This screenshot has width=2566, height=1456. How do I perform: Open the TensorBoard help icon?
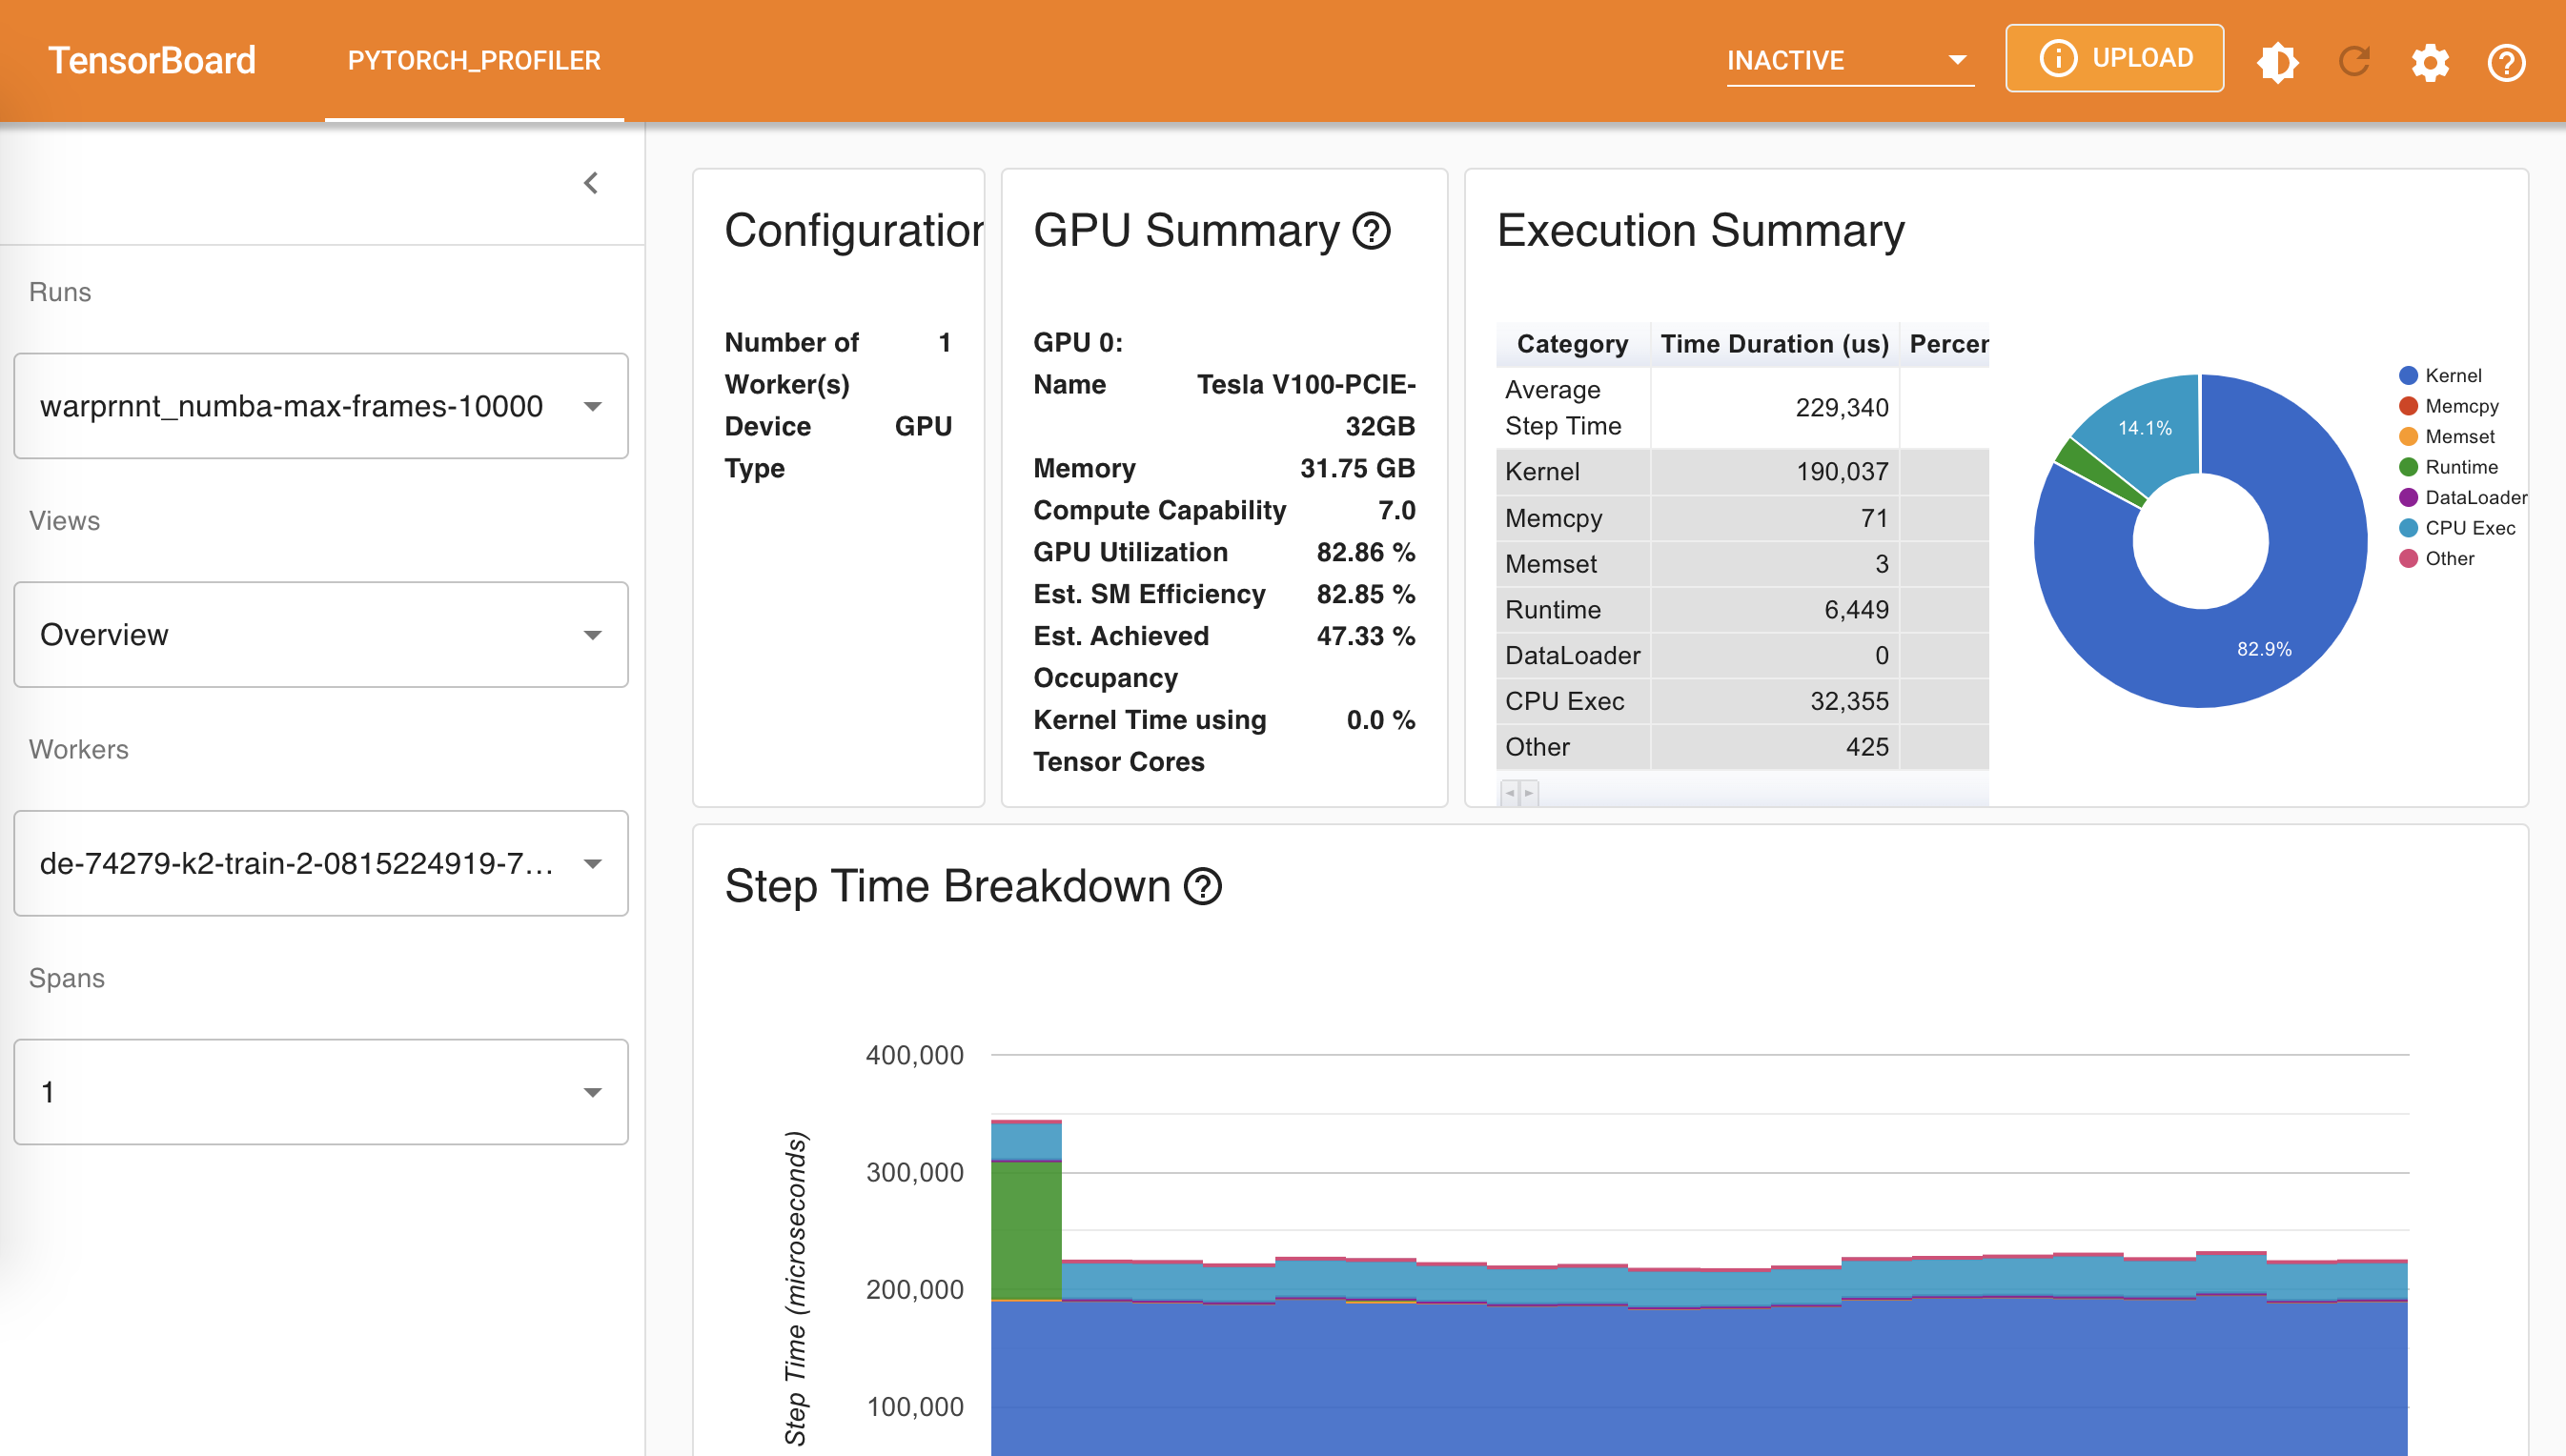[x=2505, y=62]
